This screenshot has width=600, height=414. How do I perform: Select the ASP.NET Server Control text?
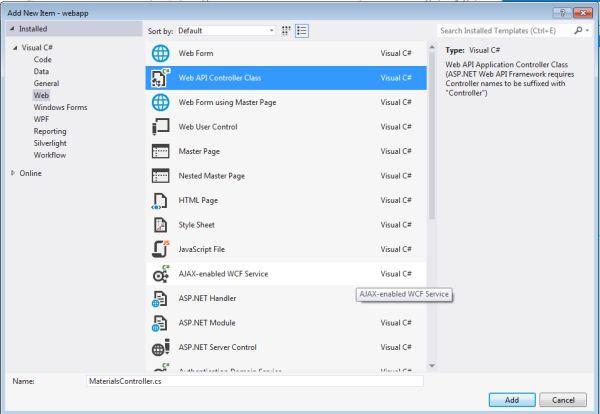tap(217, 347)
